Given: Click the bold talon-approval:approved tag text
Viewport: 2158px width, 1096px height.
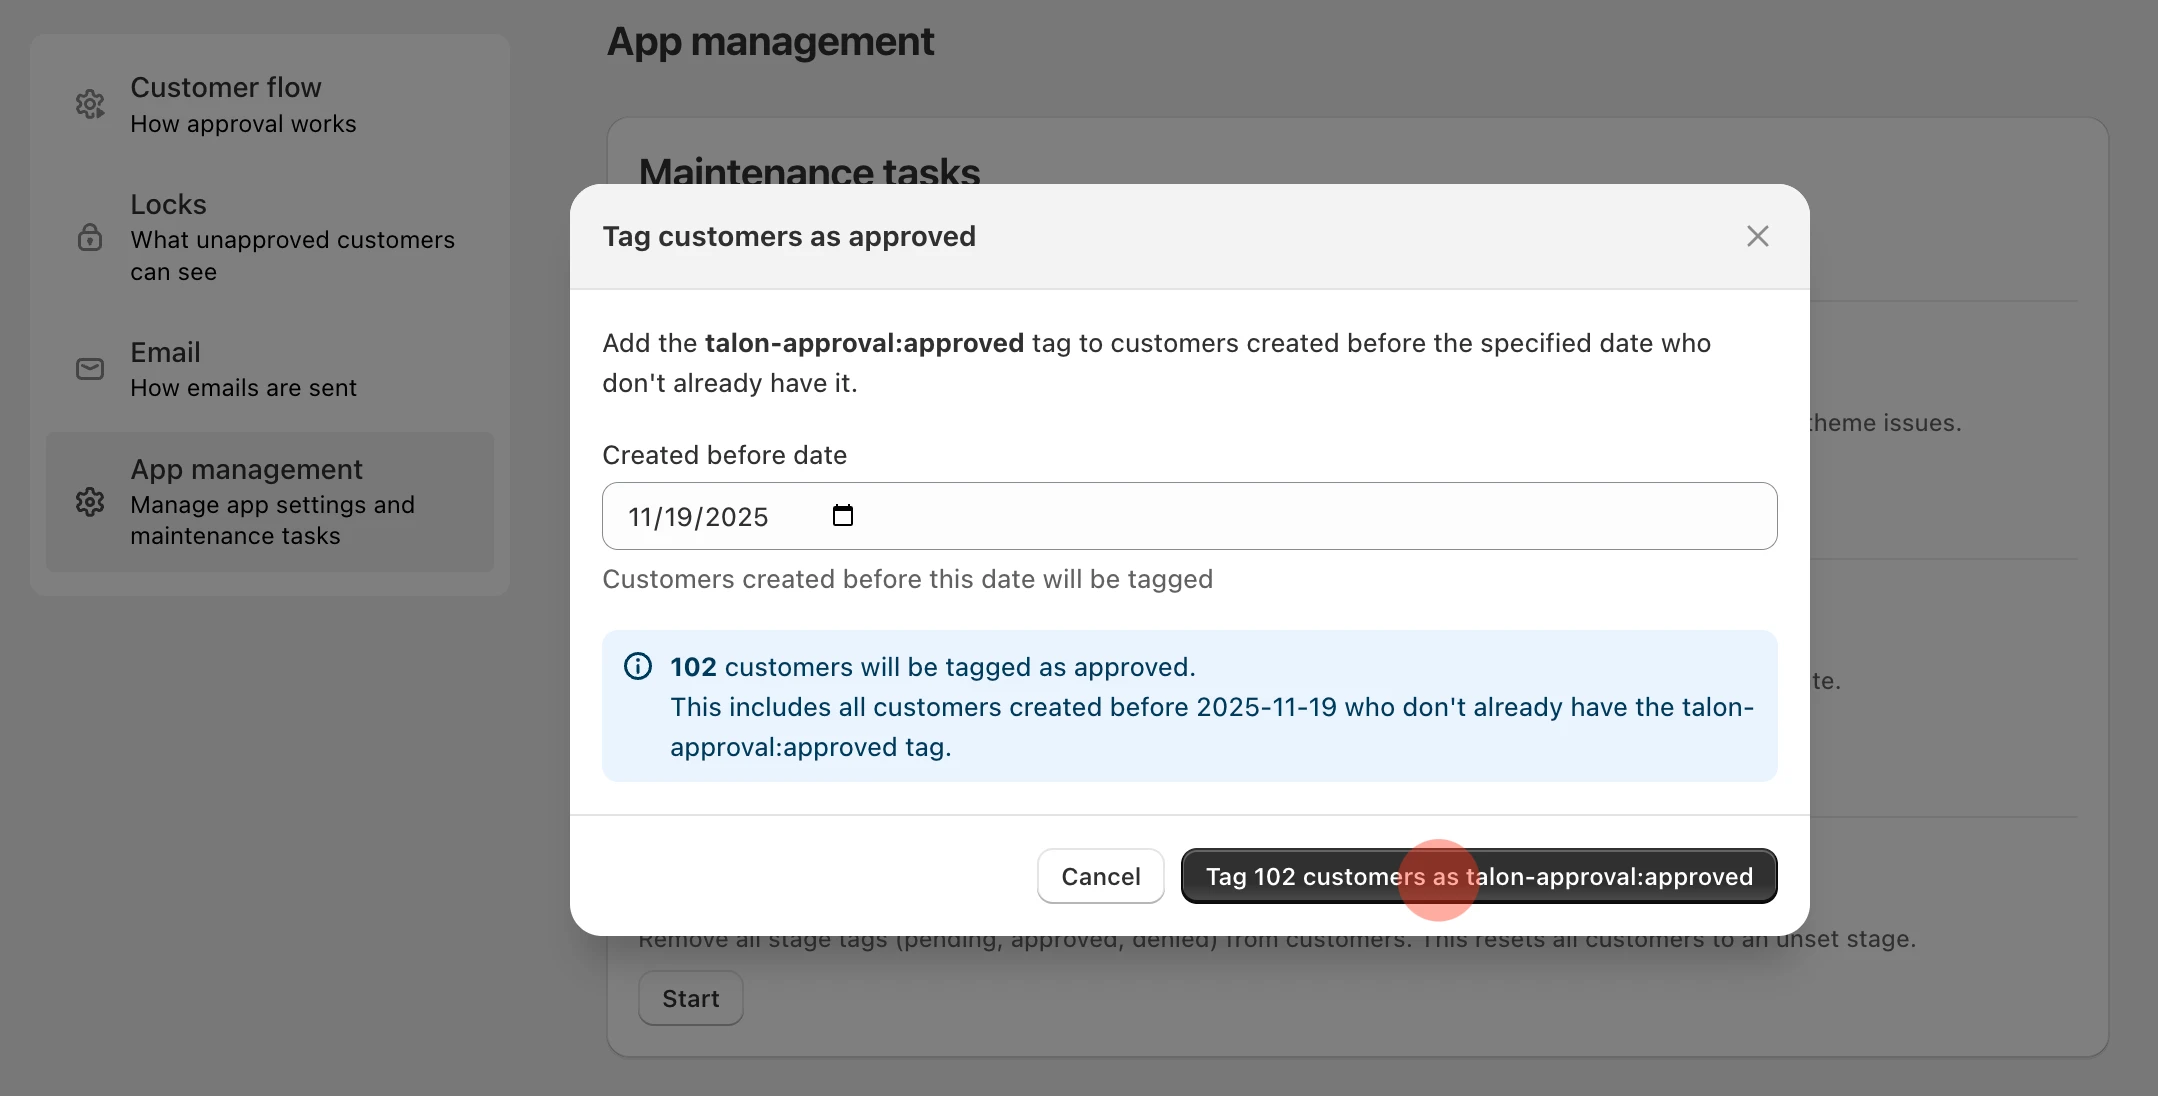Looking at the screenshot, I should coord(863,343).
